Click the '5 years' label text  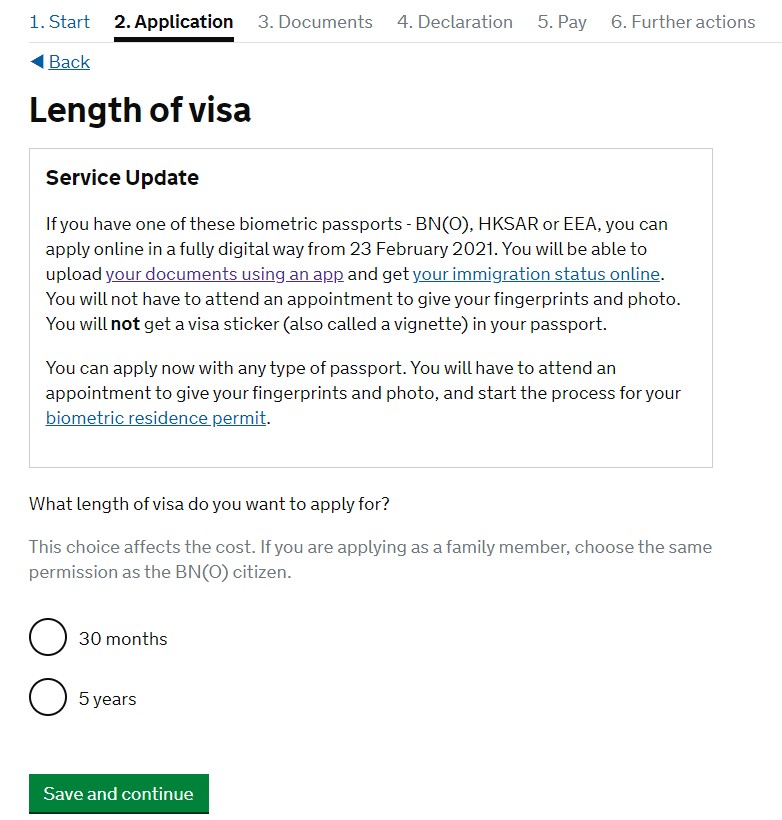tap(107, 699)
